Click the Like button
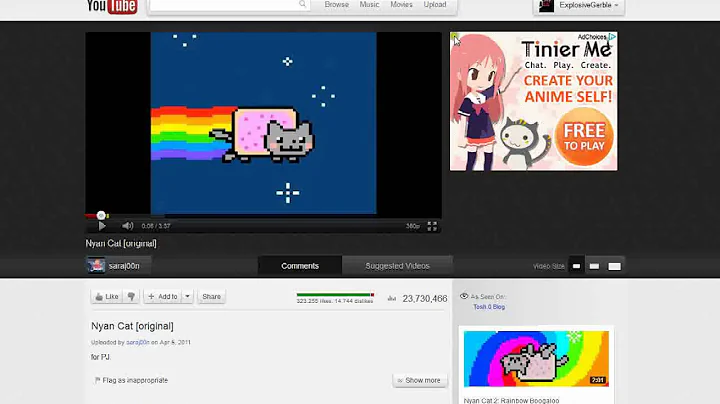Viewport: 720px width, 404px height. point(107,297)
